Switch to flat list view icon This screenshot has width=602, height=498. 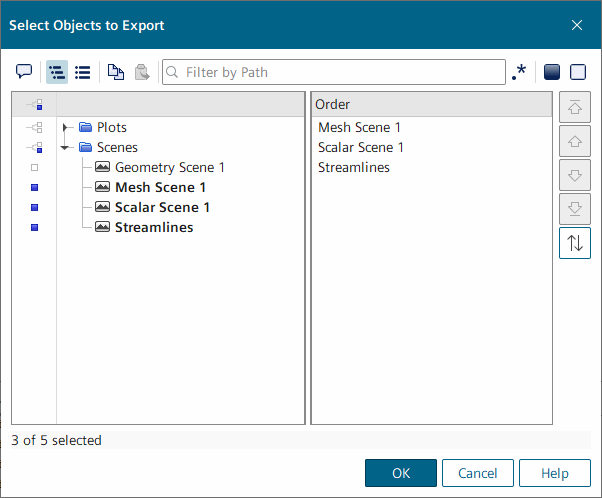click(x=83, y=72)
